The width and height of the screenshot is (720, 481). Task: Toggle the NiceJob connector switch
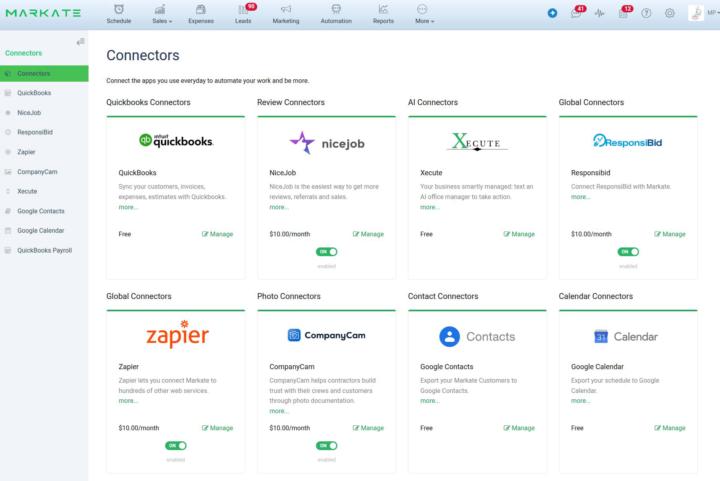326,252
